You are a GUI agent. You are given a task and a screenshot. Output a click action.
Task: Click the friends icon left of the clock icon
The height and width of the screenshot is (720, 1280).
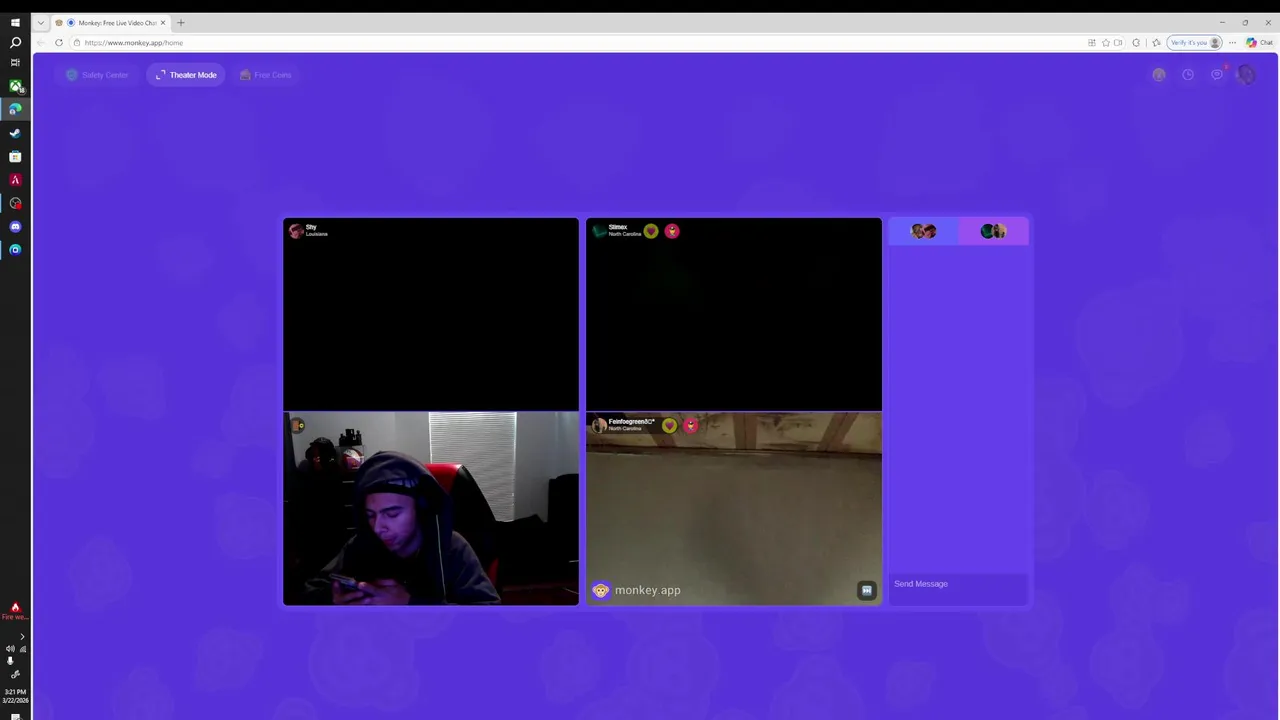coord(1159,74)
